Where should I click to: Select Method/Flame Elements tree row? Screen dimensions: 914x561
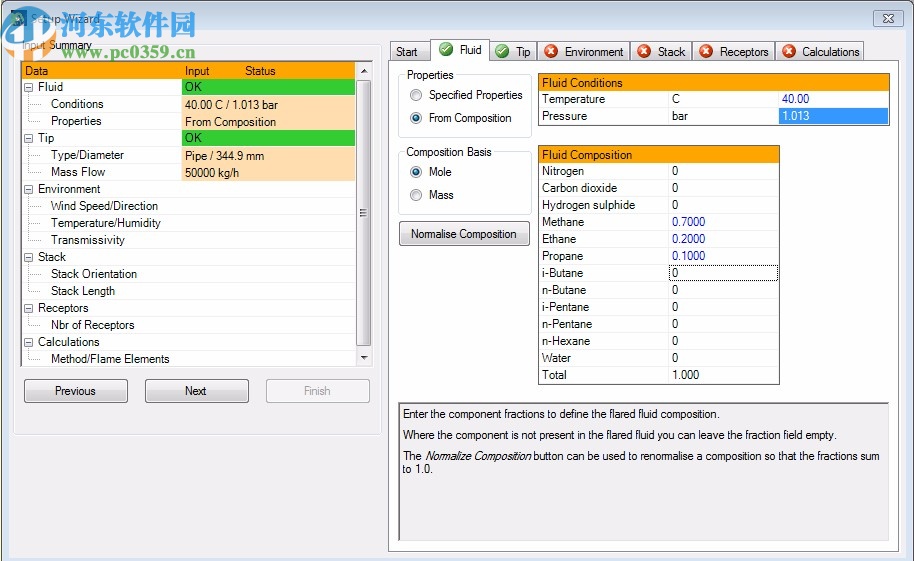tap(188, 359)
